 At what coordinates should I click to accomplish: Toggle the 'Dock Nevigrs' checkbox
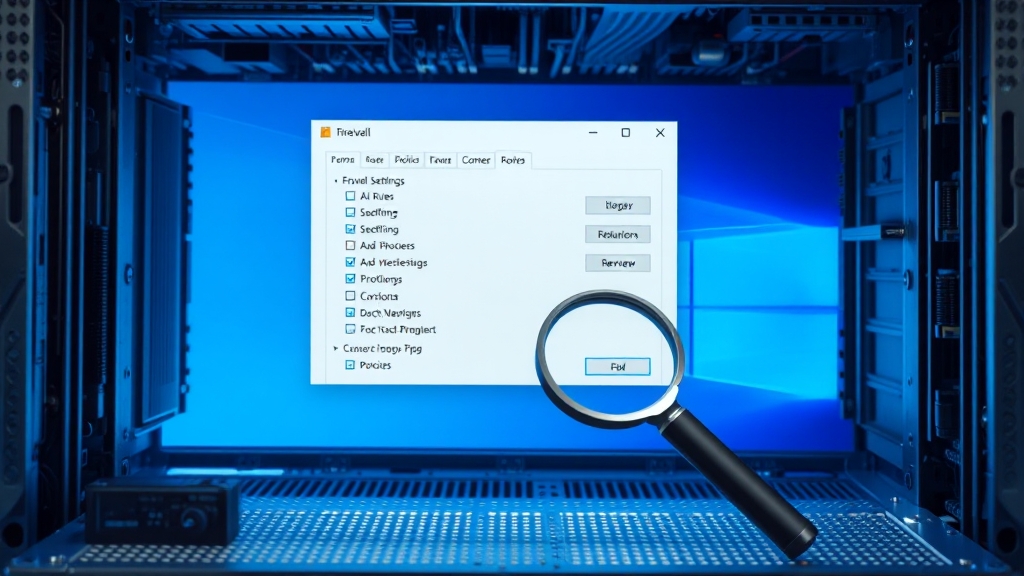(351, 313)
